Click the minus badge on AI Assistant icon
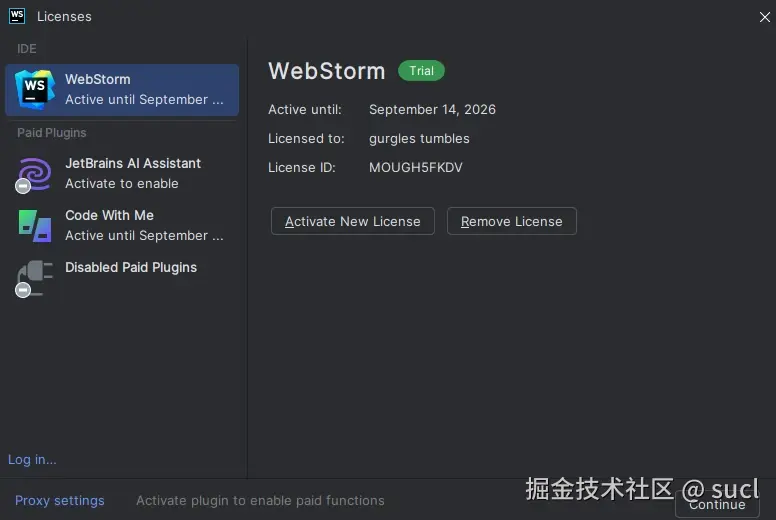 coord(23,186)
